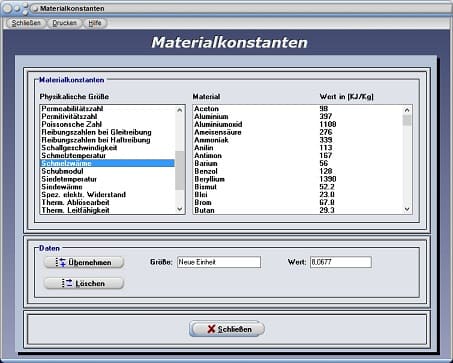Image resolution: width=453 pixels, height=363 pixels.
Task: Click into the Wert input field
Action: [341, 262]
